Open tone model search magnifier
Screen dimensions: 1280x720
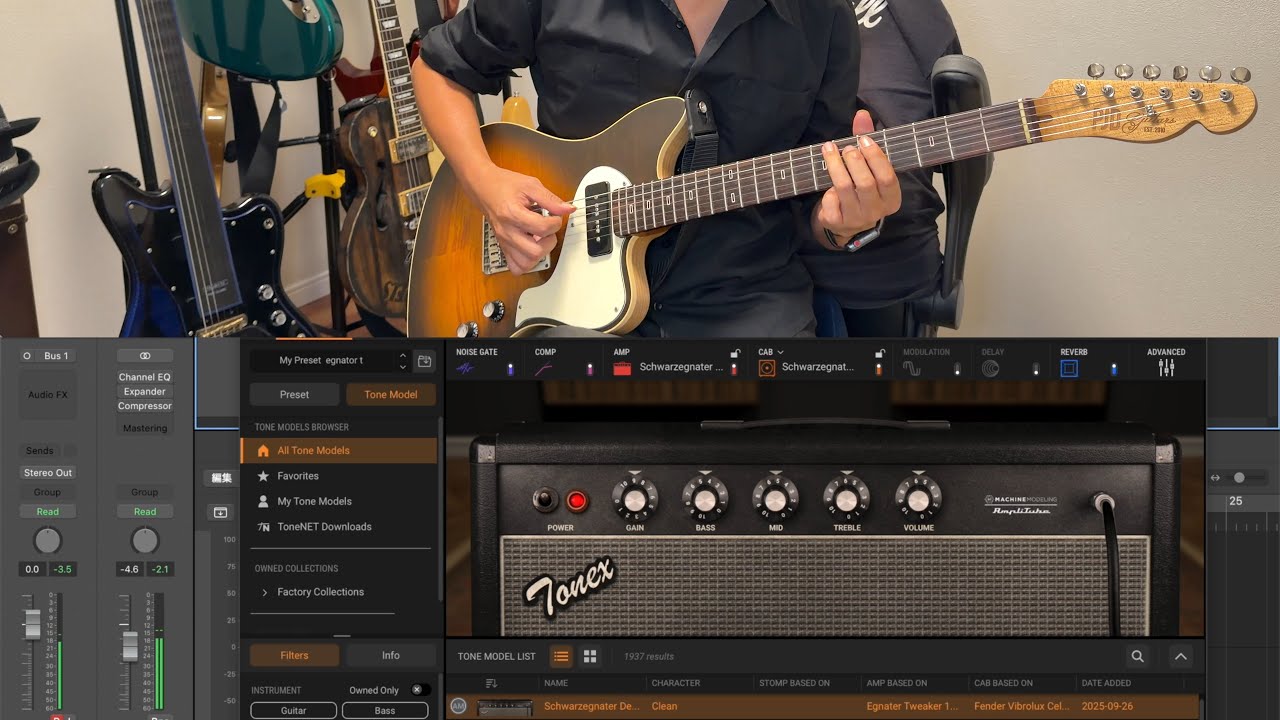(x=1137, y=656)
